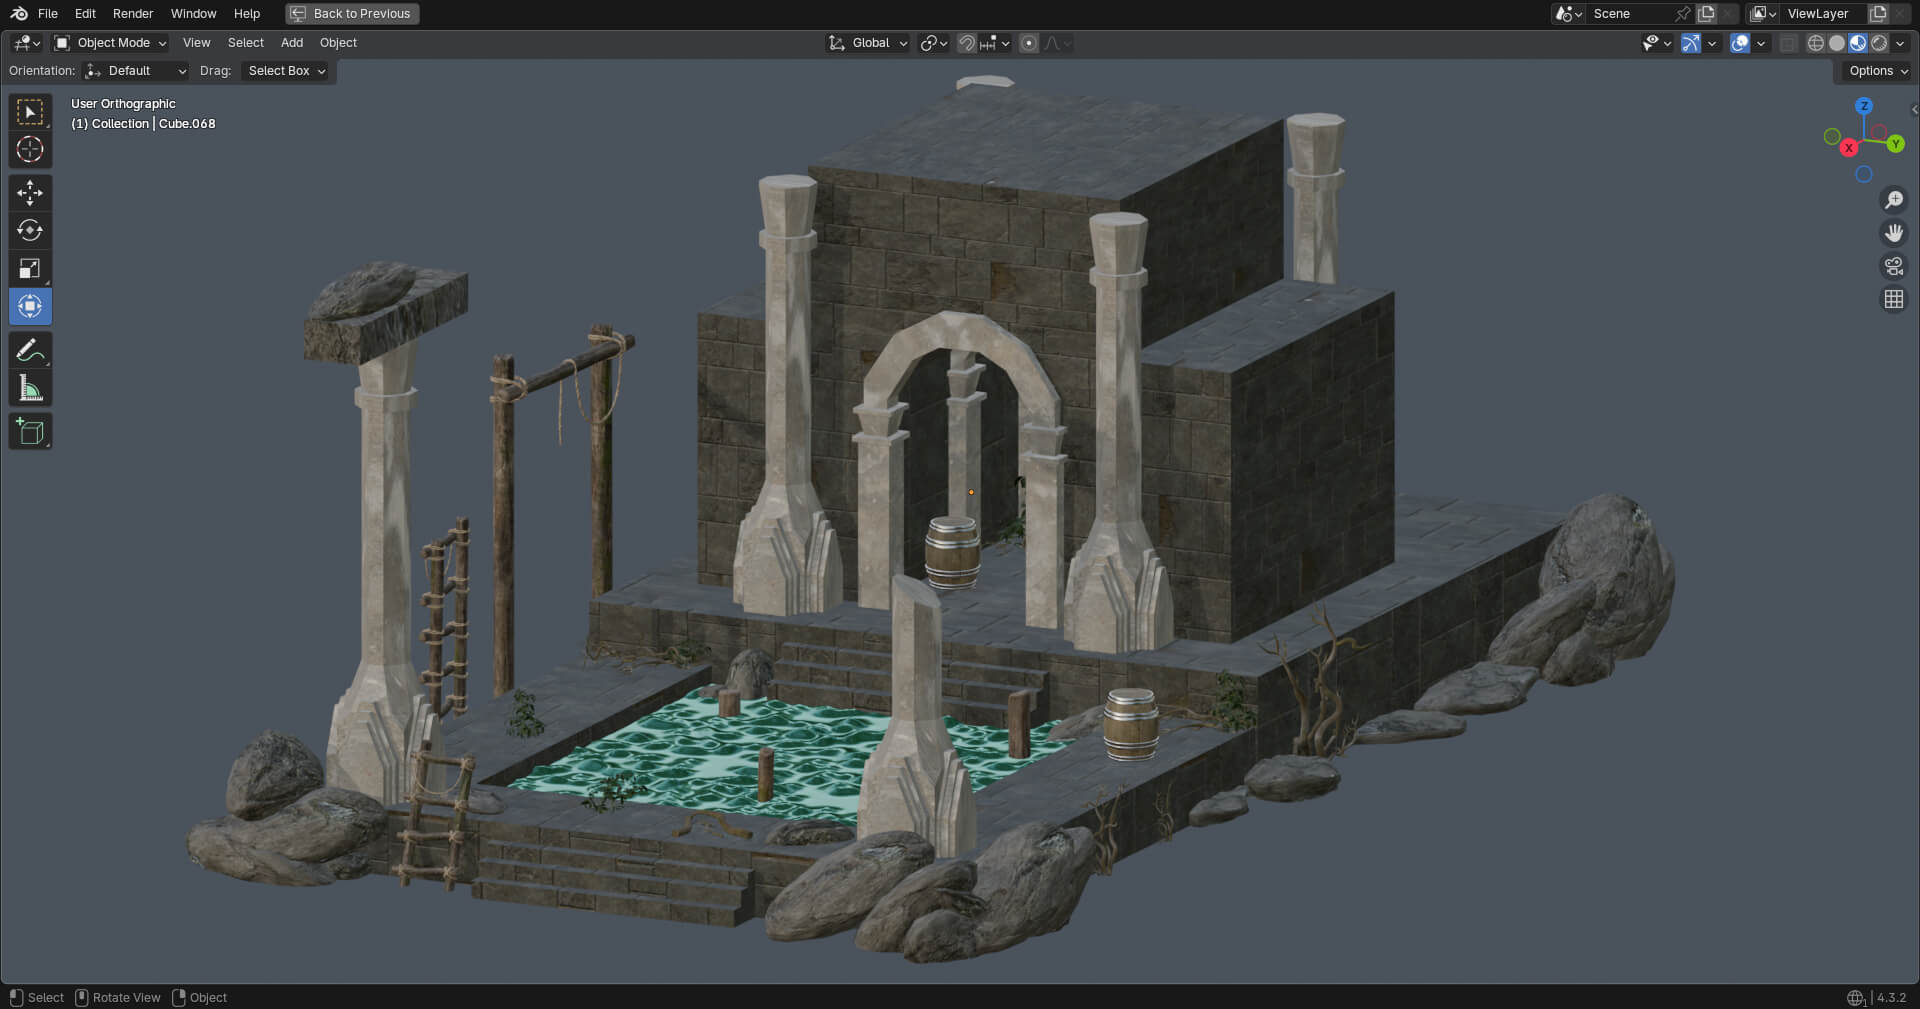Toggle show gizmos button
Image resolution: width=1920 pixels, height=1009 pixels.
pos(1691,43)
